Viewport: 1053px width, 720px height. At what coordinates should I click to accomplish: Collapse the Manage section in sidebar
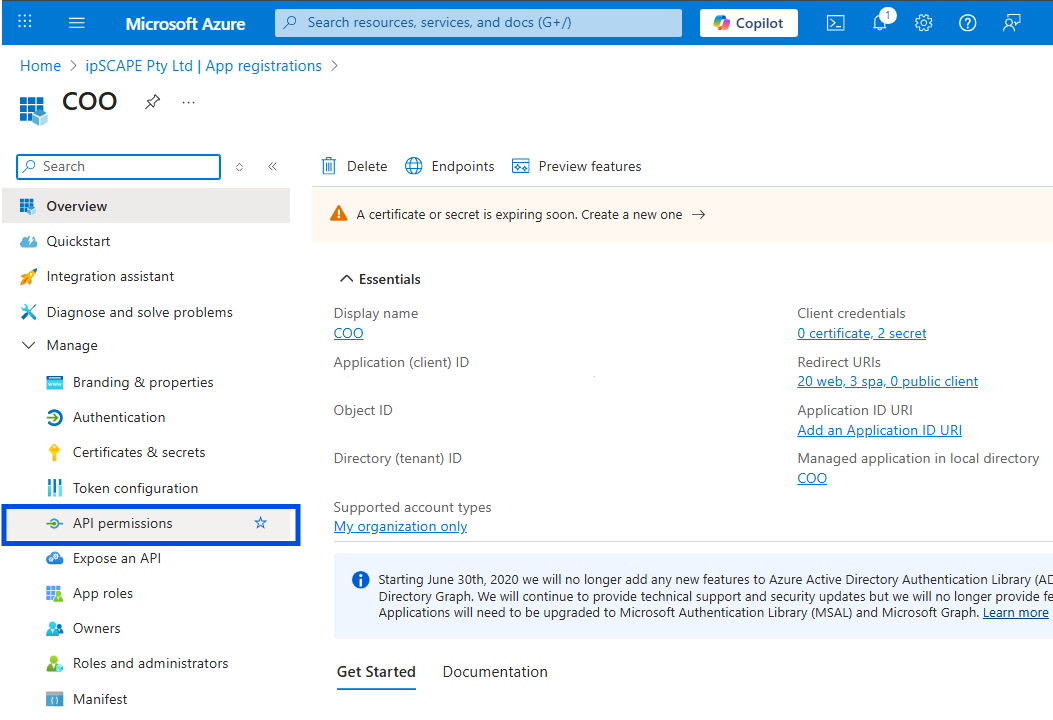pos(28,345)
